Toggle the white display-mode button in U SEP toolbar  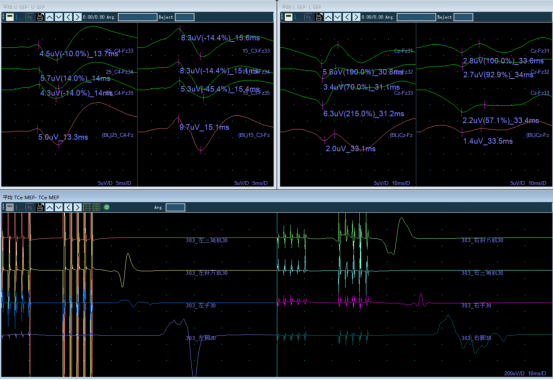pos(10,17)
